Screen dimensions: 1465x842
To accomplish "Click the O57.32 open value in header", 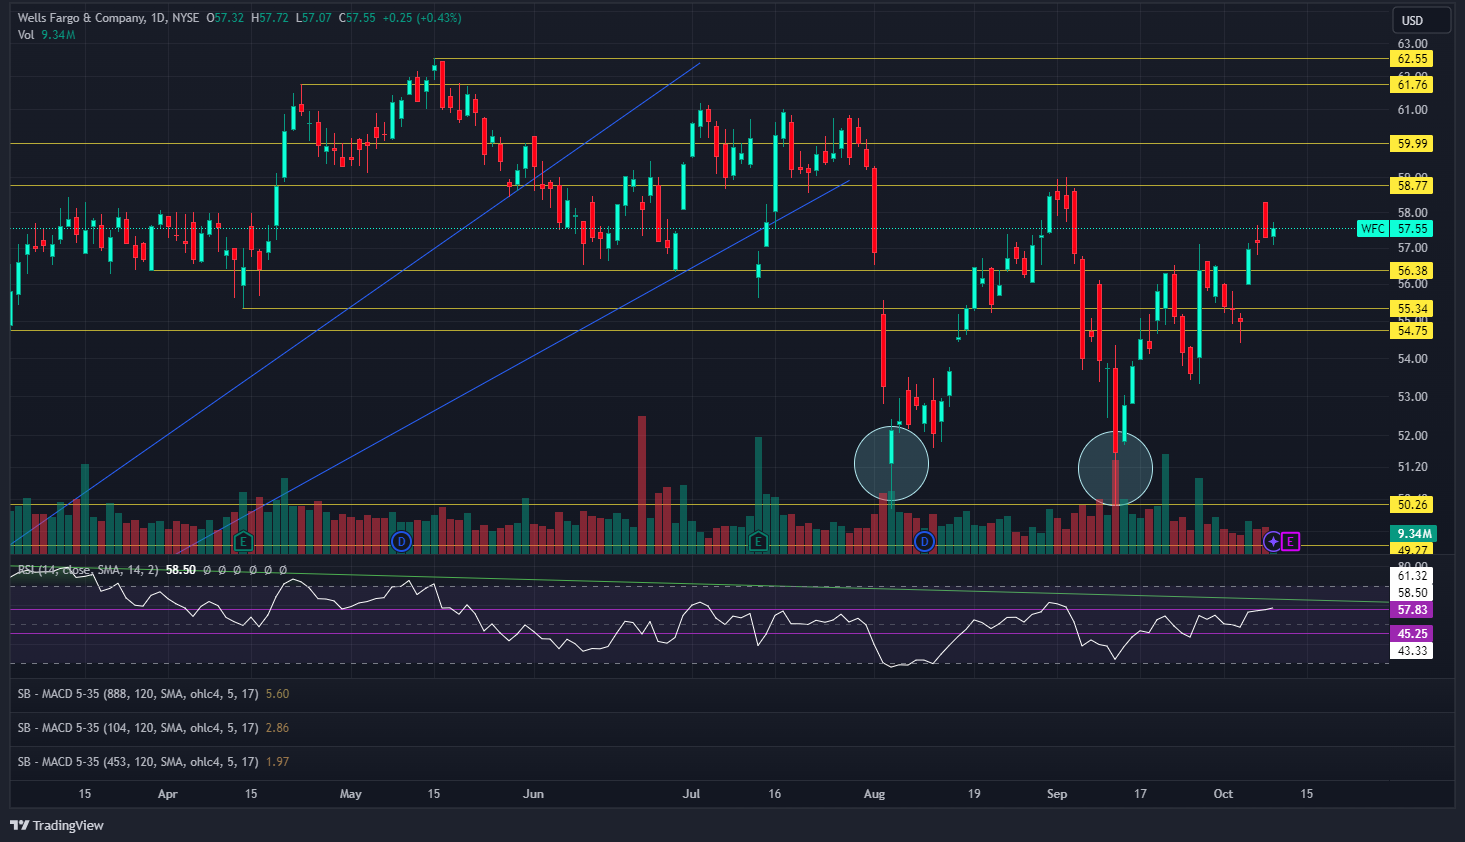I will [x=225, y=18].
